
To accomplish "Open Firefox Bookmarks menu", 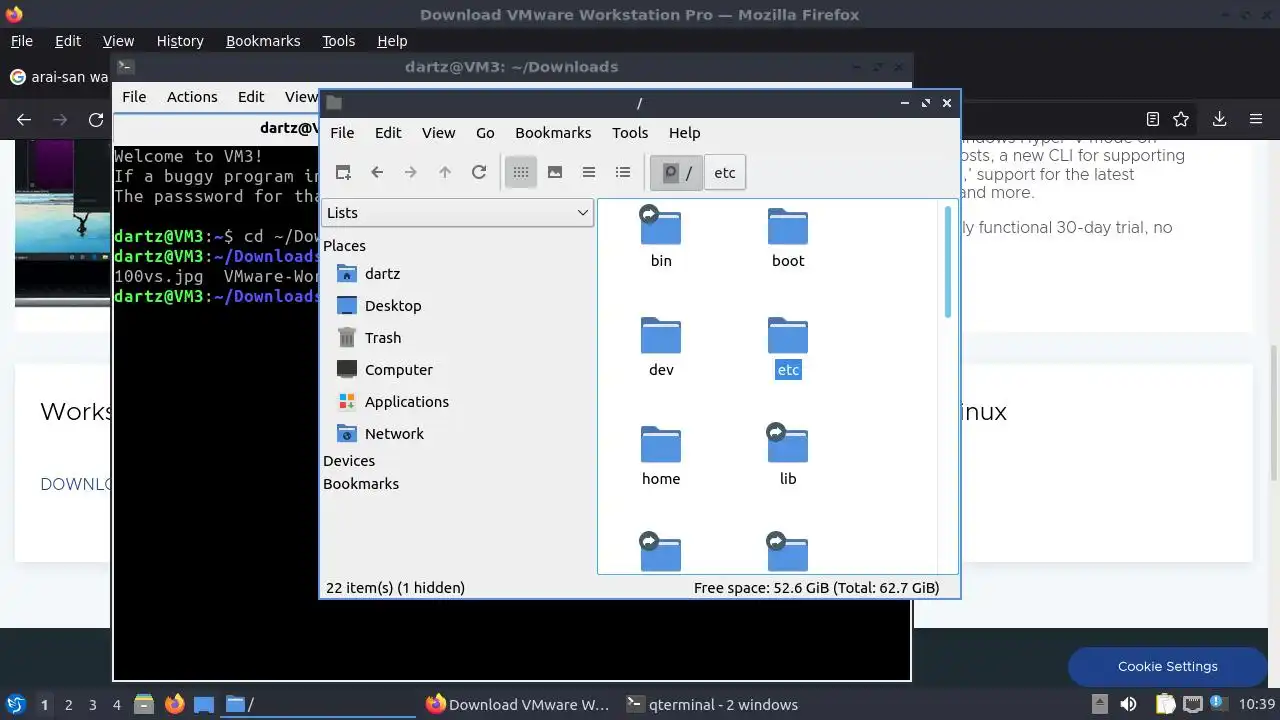I will pyautogui.click(x=263, y=41).
